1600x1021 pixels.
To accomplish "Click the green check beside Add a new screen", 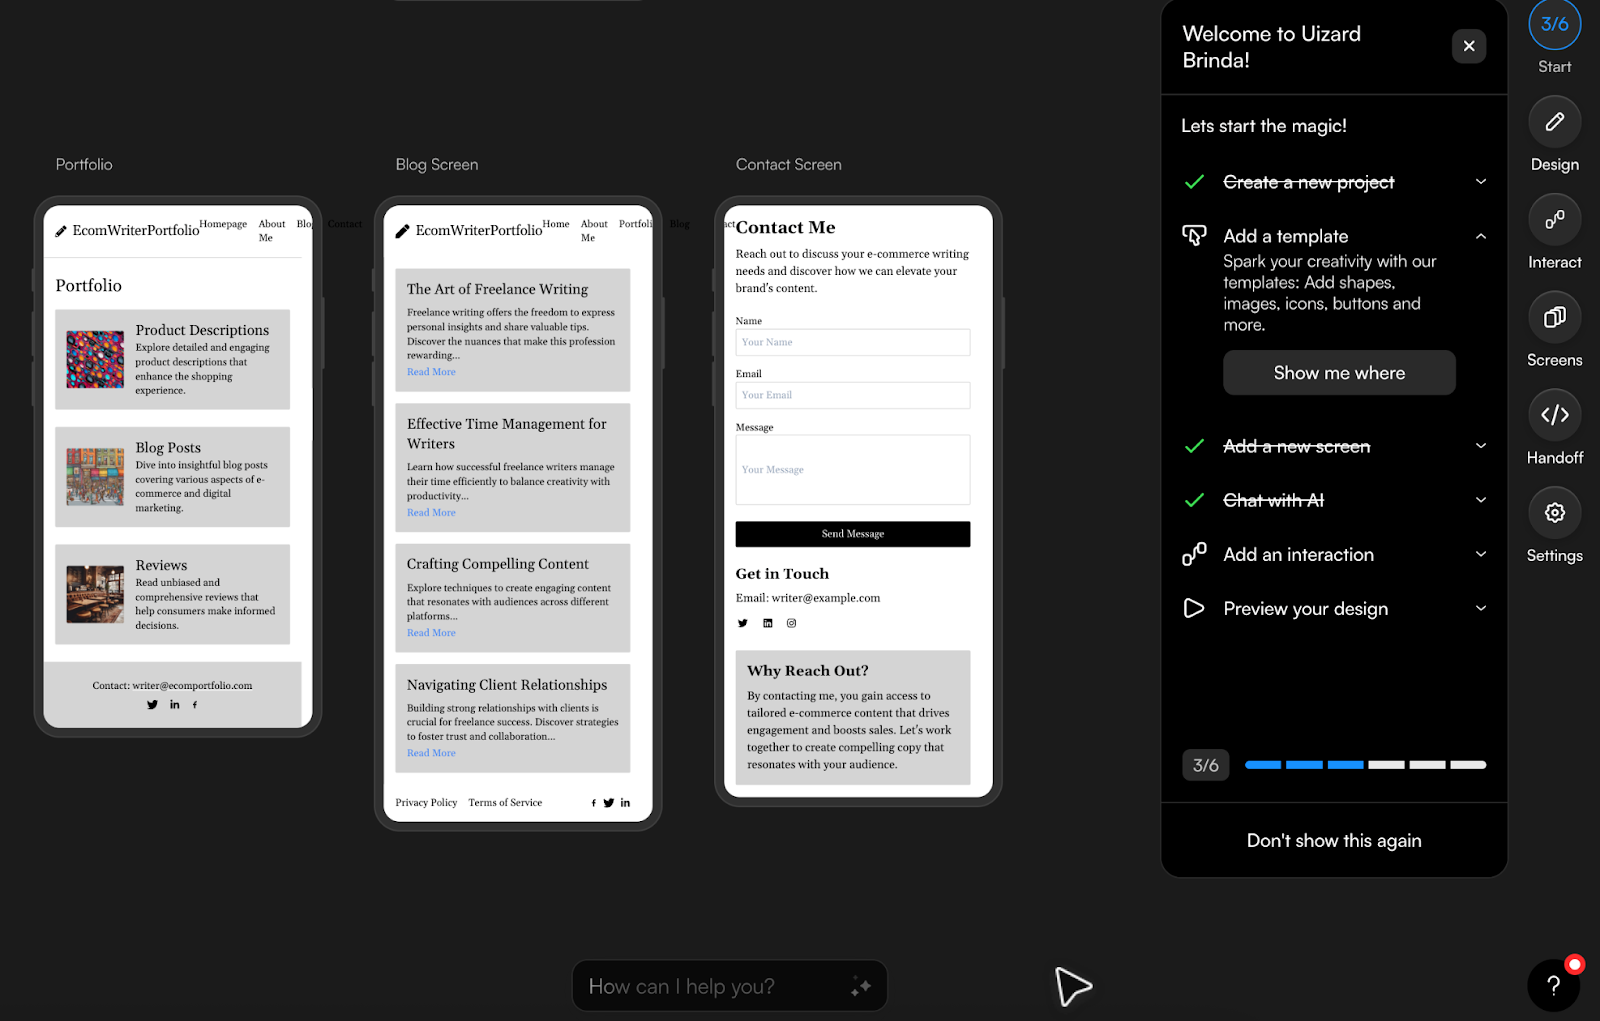I will click(1194, 446).
